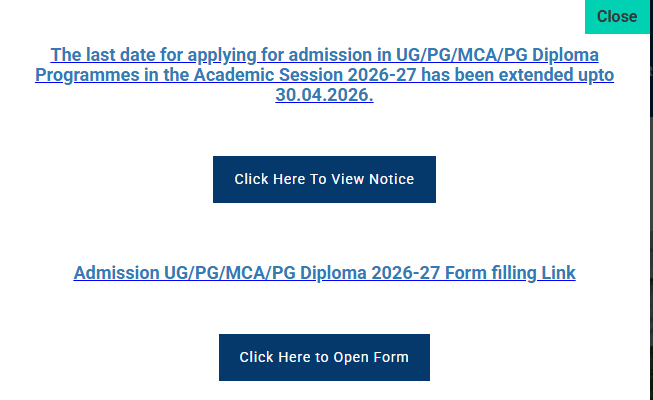This screenshot has height=400, width=653.
Task: Click the 'Click Here To View Notice' button
Action: (324, 179)
